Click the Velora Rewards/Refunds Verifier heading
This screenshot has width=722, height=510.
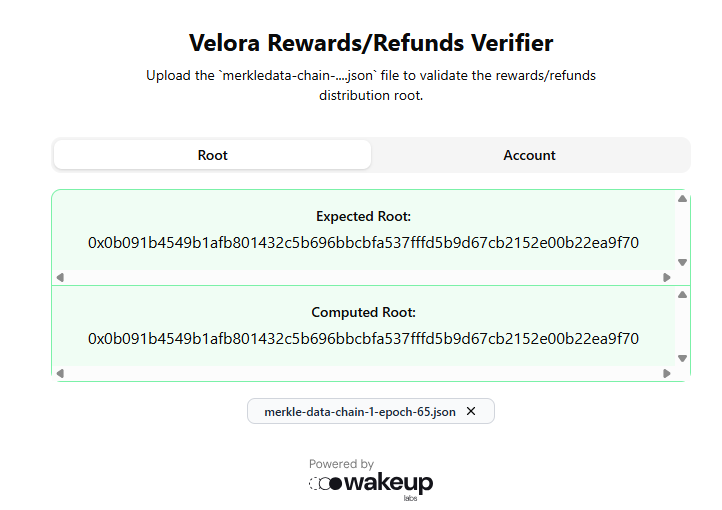pyautogui.click(x=371, y=43)
